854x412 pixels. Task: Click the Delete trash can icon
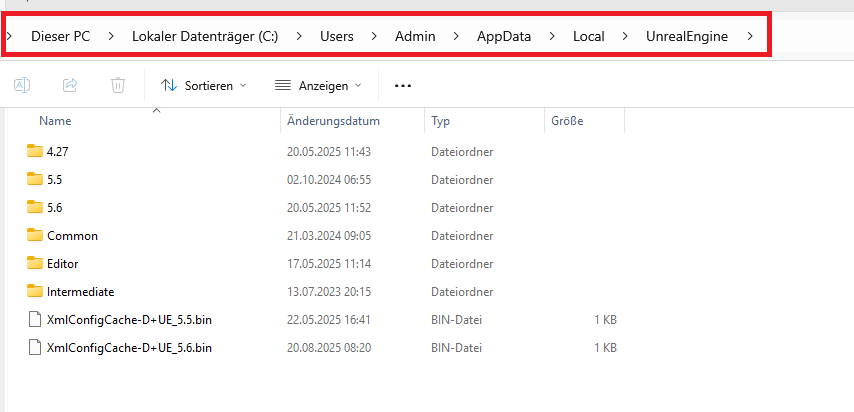coord(118,86)
